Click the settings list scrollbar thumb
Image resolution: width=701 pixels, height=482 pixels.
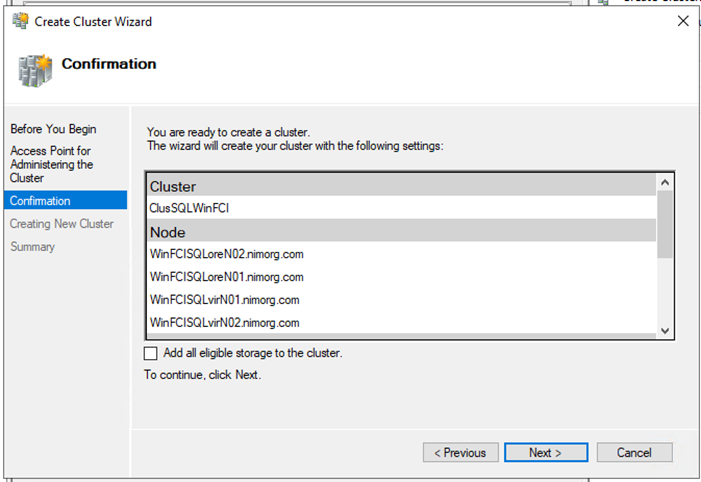click(665, 224)
